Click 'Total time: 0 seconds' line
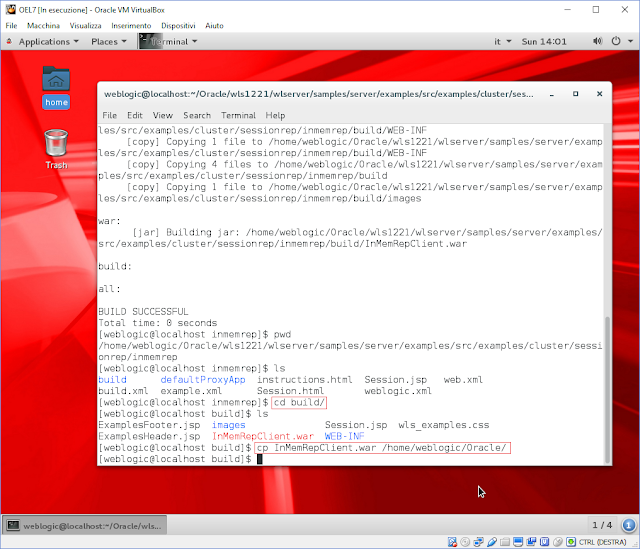Image resolution: width=640 pixels, height=549 pixels. (x=158, y=323)
